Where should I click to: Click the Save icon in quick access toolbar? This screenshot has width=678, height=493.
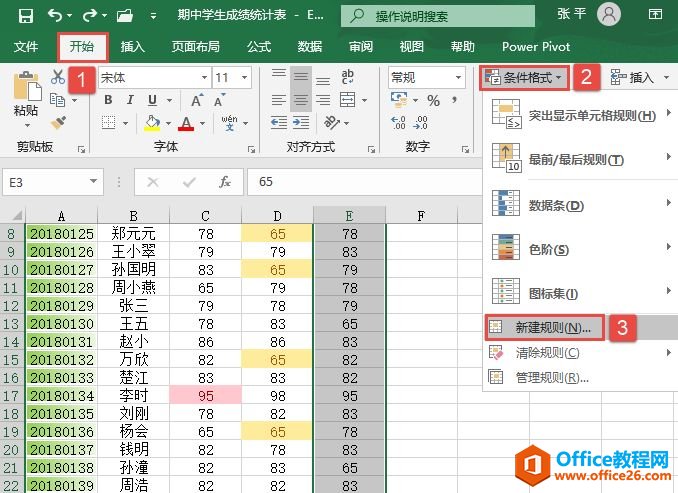(26, 16)
